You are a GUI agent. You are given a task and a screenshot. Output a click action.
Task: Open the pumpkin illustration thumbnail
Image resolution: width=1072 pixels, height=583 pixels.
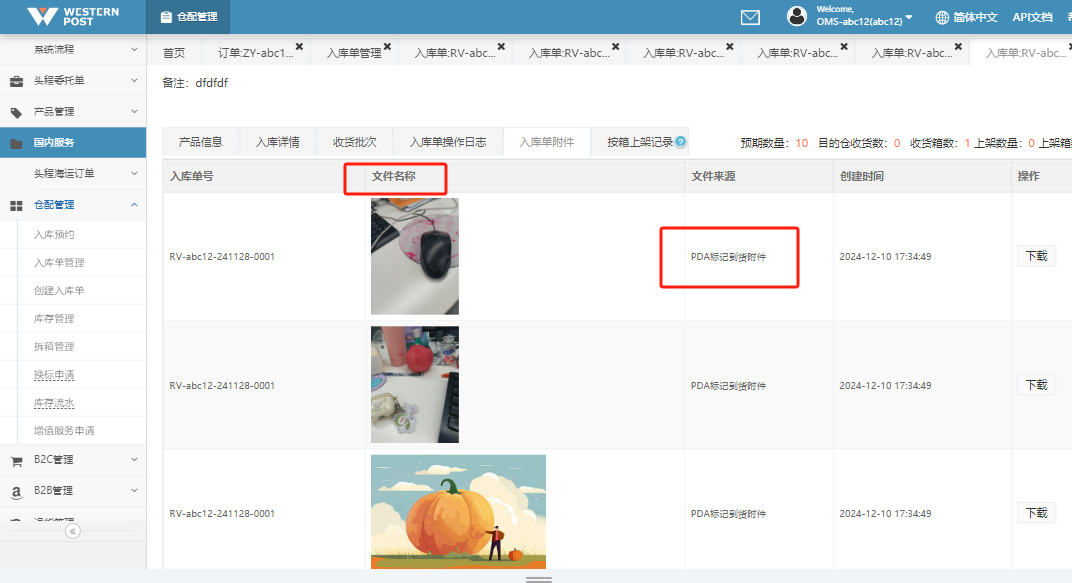(458, 512)
